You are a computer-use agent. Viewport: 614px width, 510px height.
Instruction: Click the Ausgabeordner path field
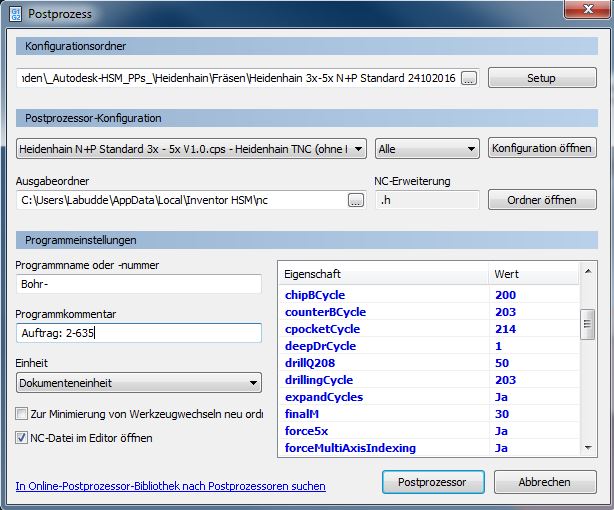(182, 200)
